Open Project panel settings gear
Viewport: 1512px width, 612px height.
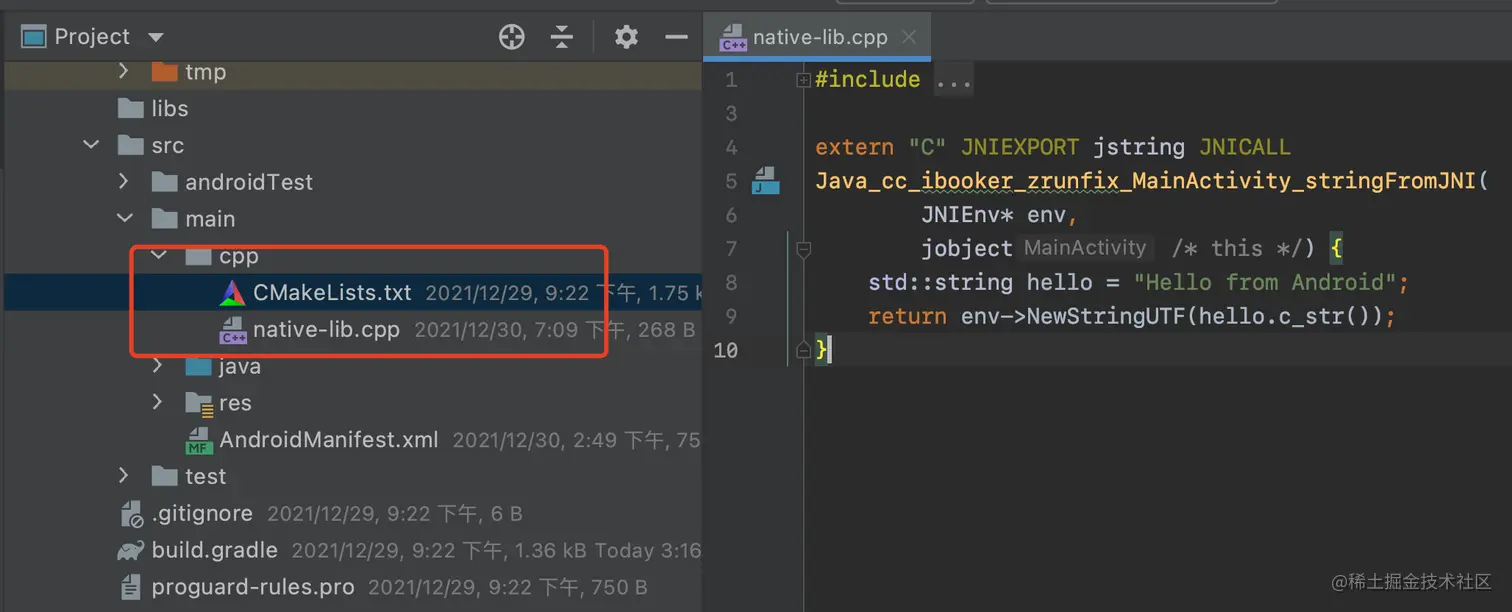[626, 38]
